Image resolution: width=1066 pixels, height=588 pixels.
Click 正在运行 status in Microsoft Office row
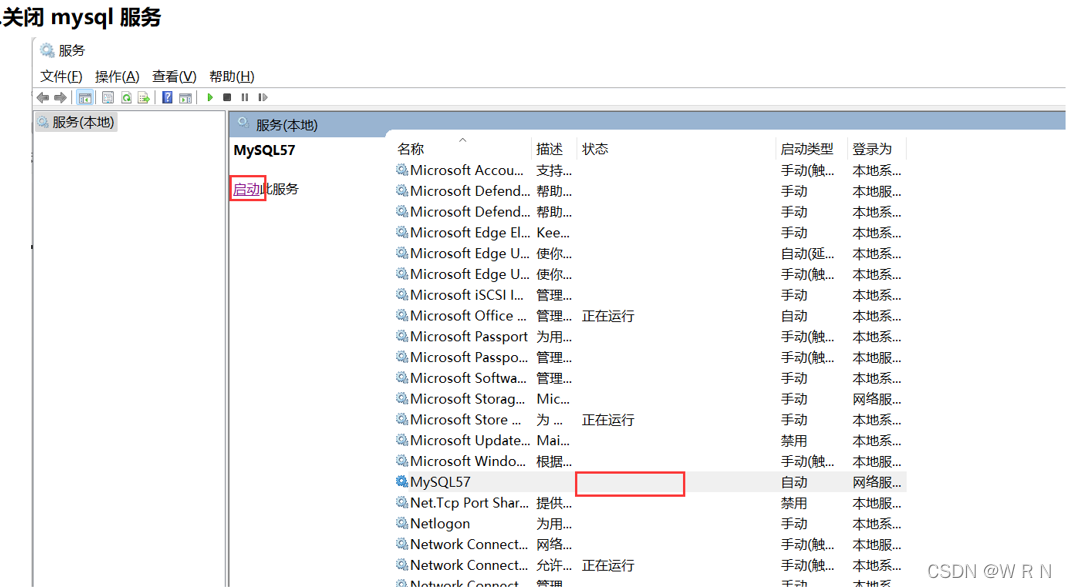tap(608, 316)
